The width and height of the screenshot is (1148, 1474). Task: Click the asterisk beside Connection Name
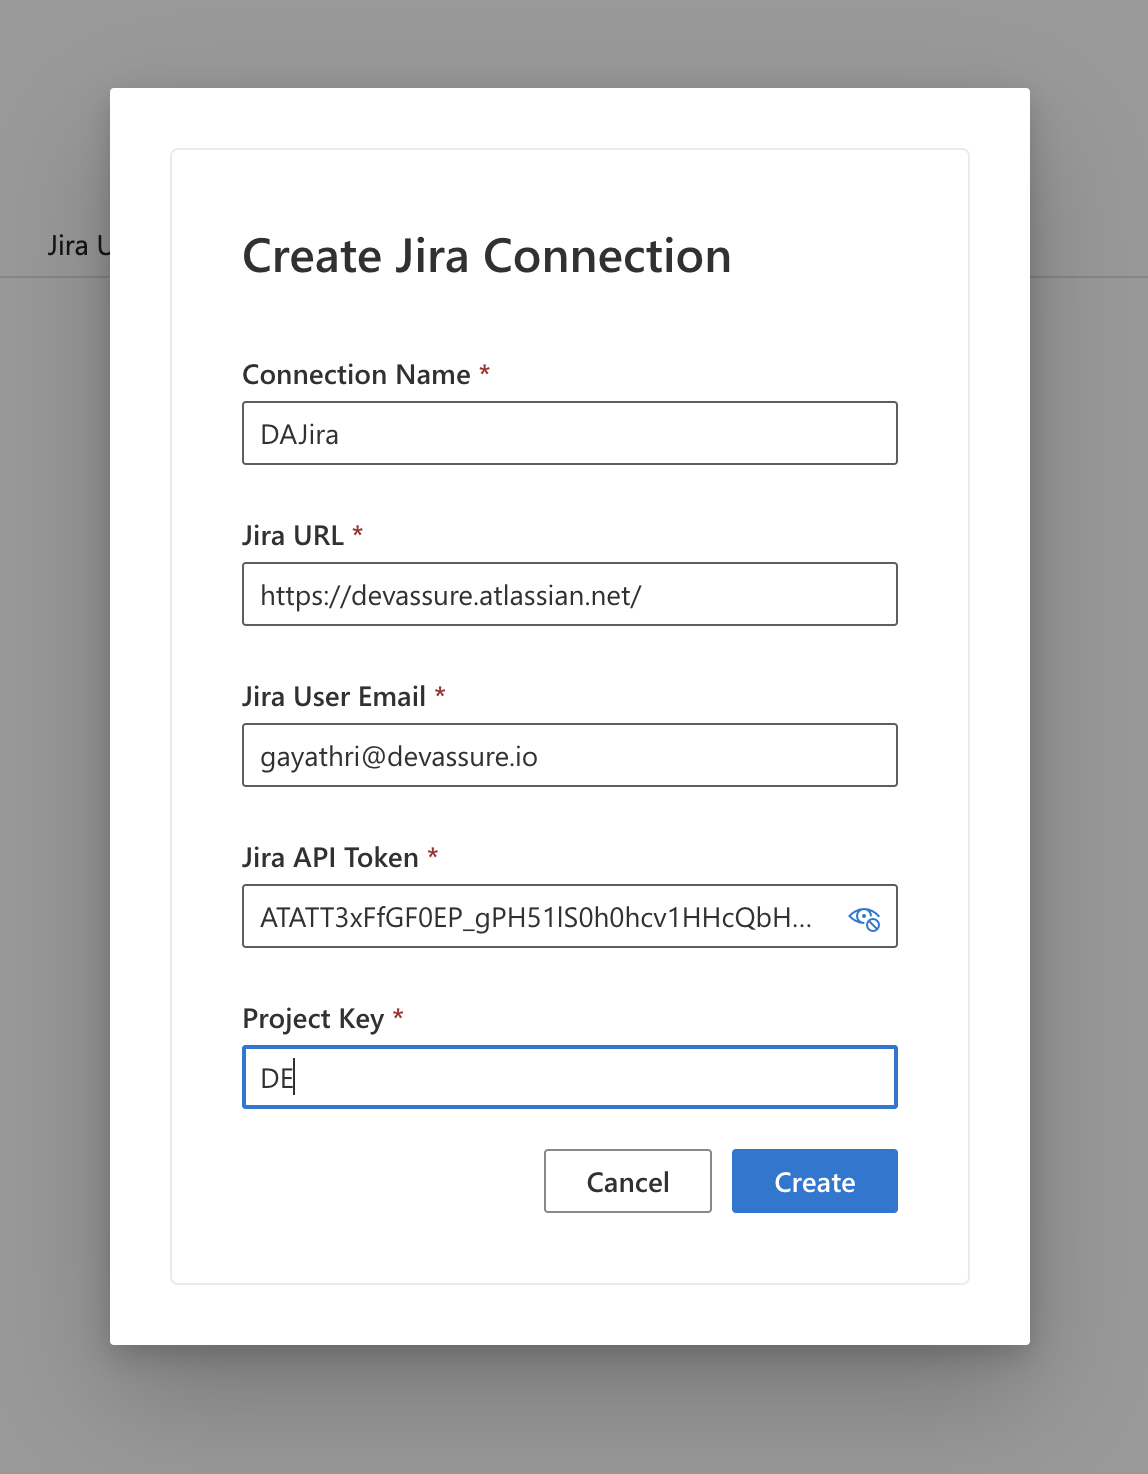[485, 372]
